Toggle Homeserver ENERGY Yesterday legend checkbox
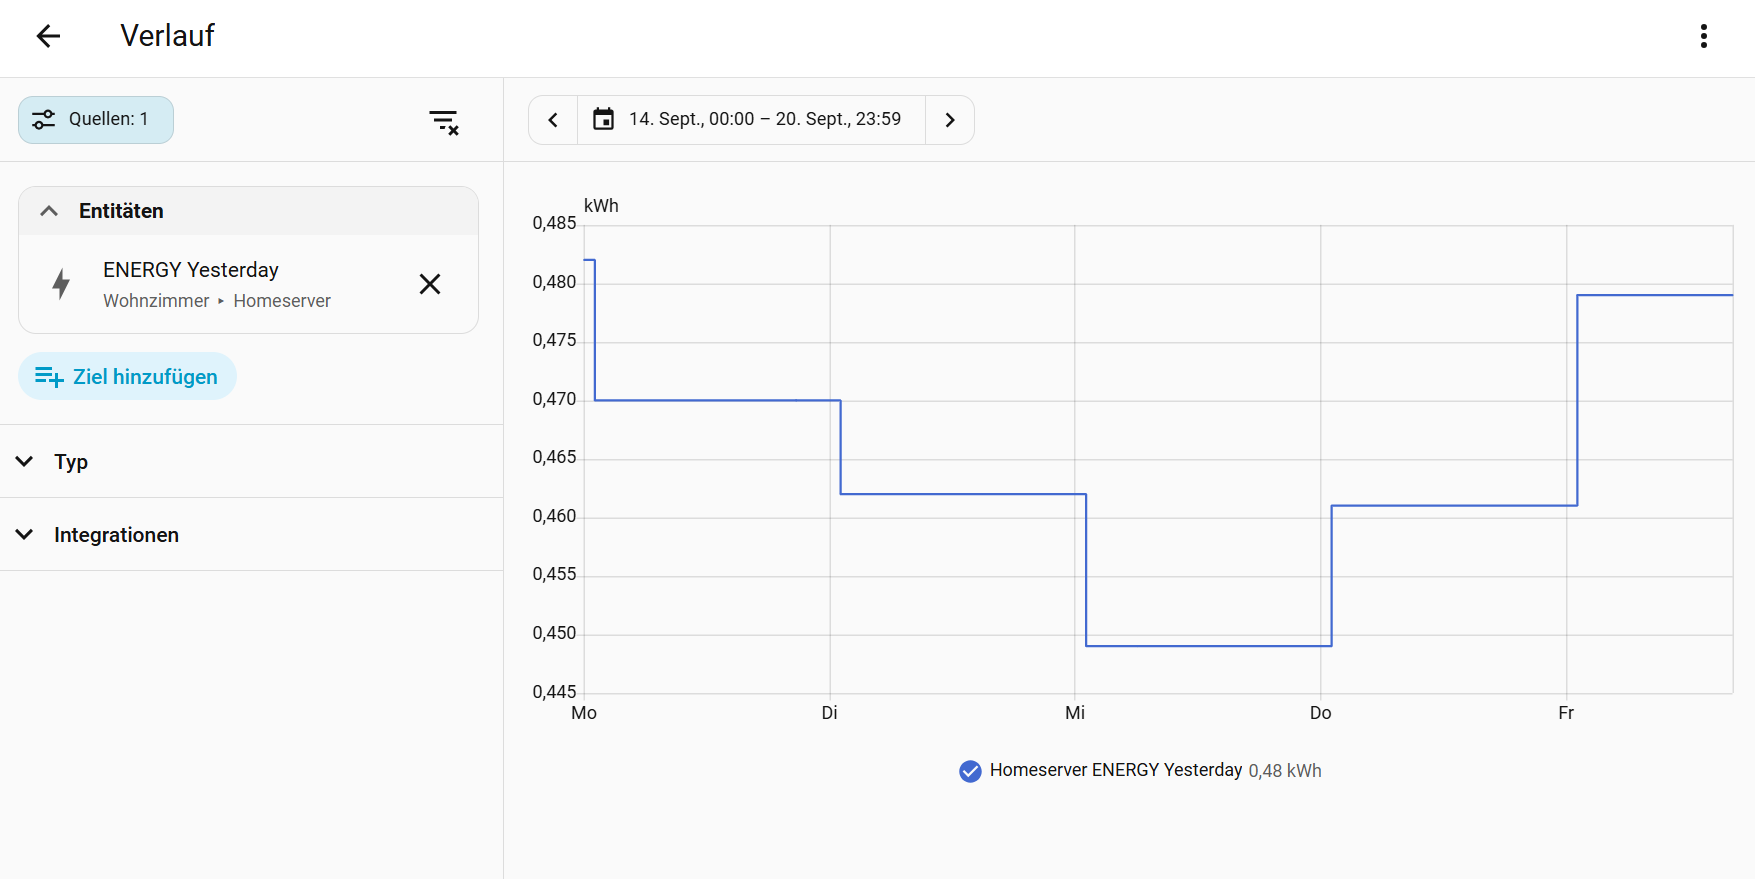1755x879 pixels. pos(970,771)
